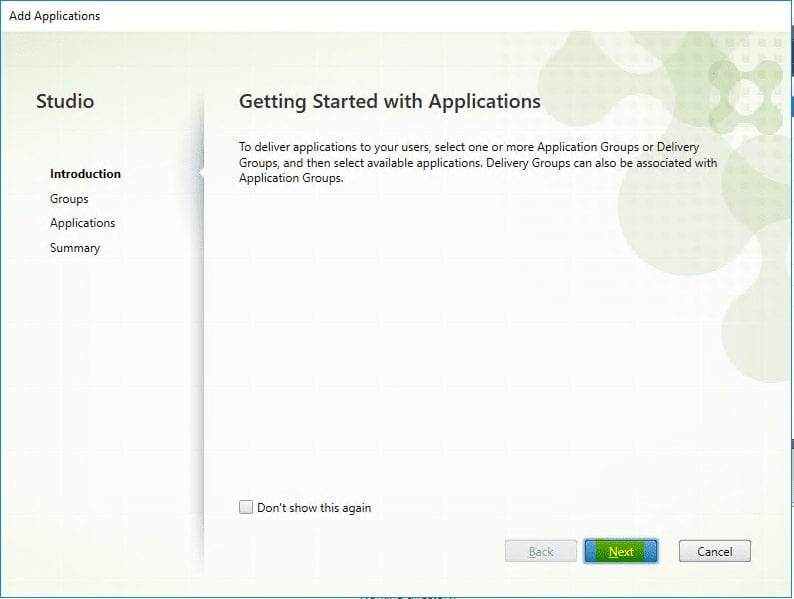Click the arrow notch beside Introduction

point(201,174)
